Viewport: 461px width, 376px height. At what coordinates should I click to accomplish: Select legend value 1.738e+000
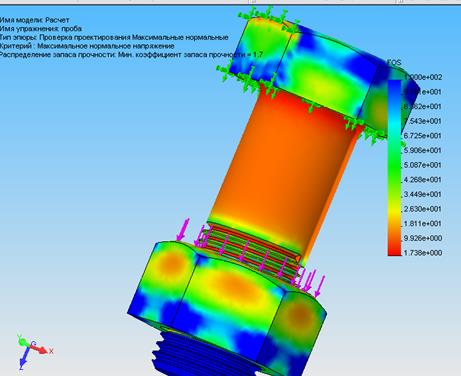423,253
